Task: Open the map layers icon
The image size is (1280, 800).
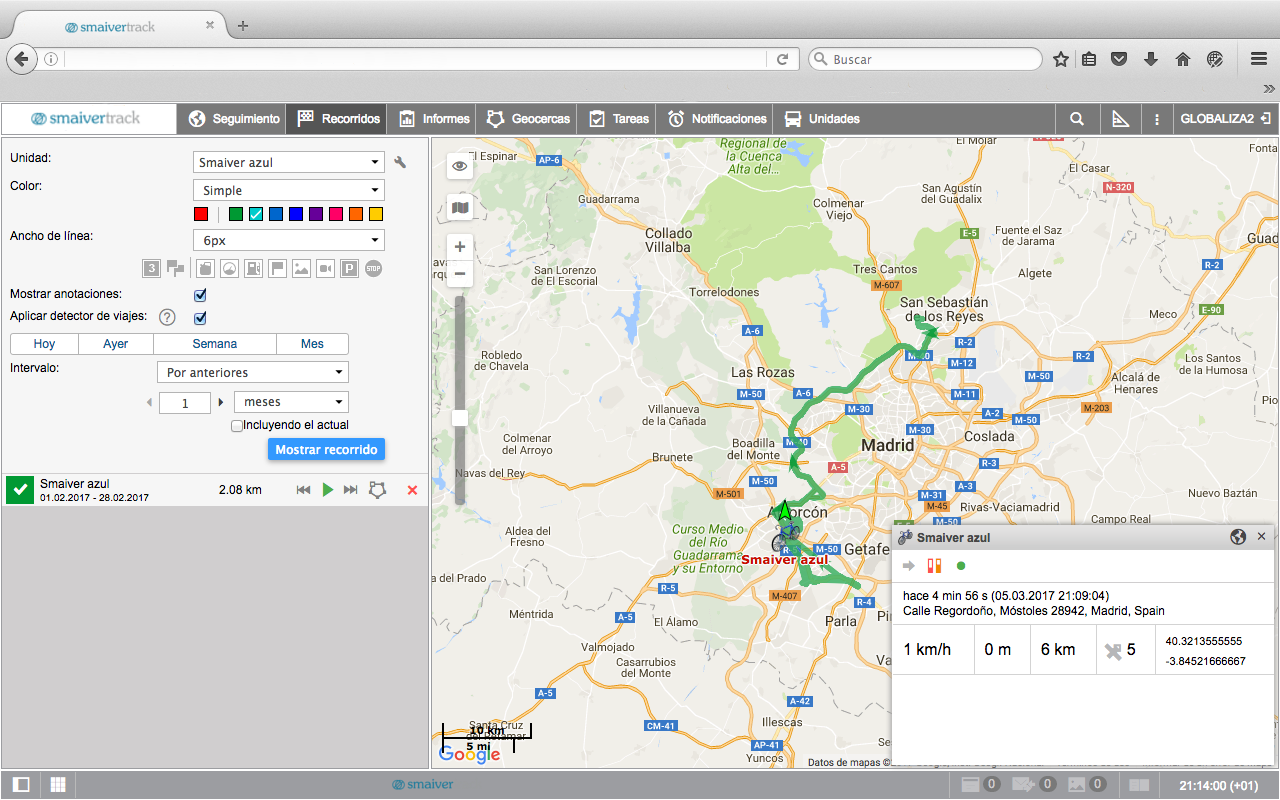Action: (460, 208)
